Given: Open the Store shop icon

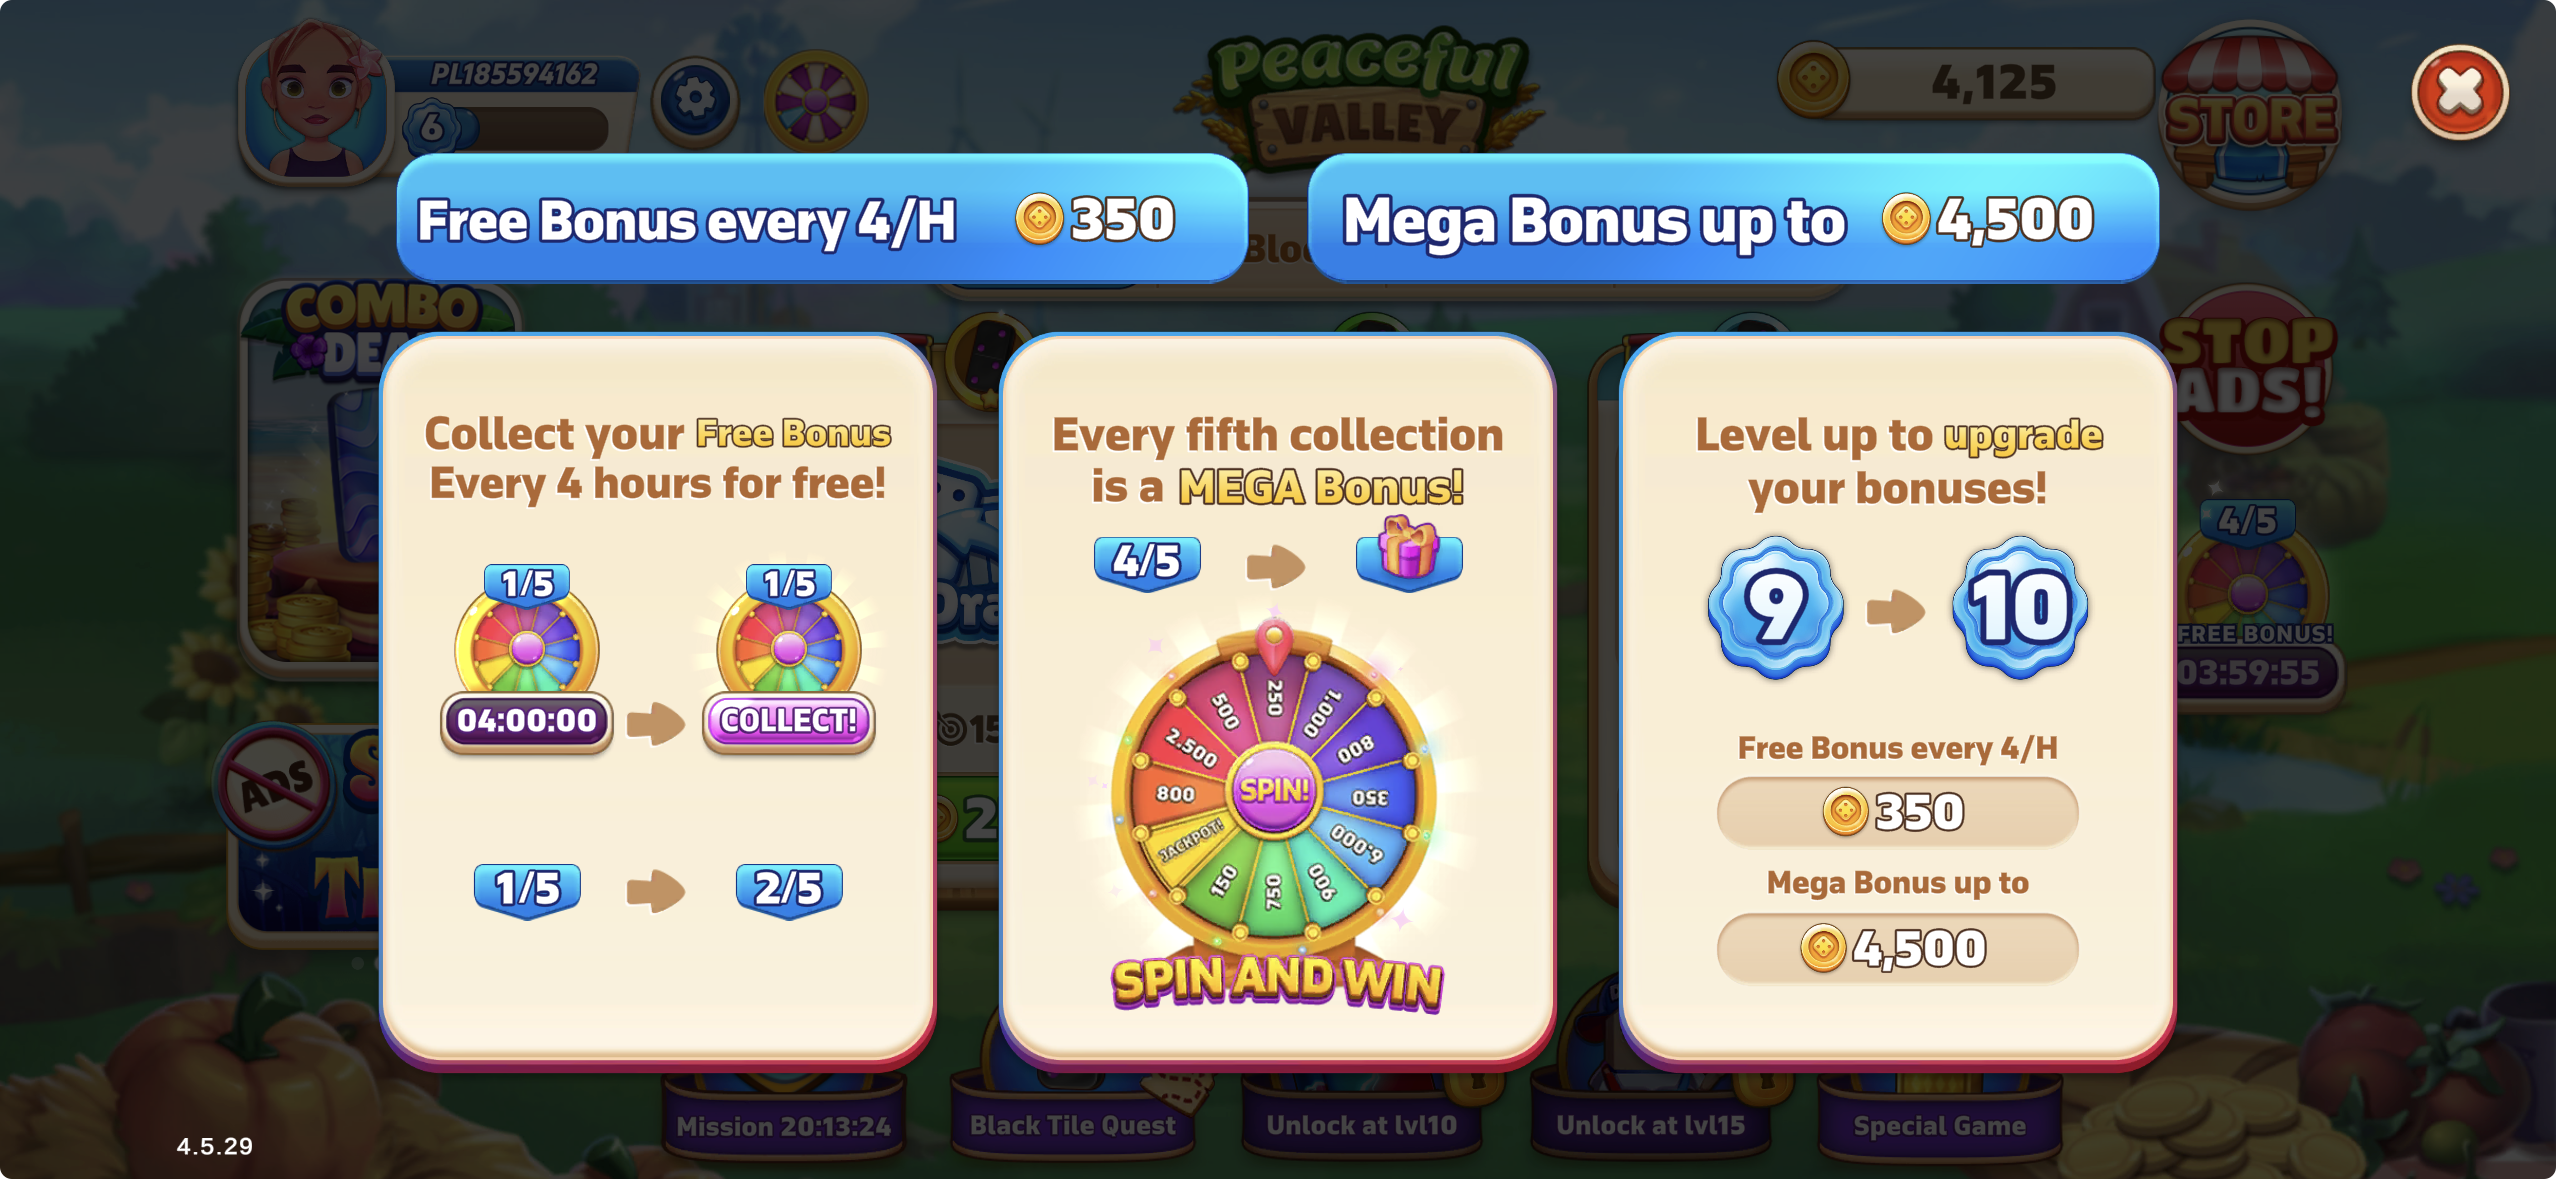Looking at the screenshot, I should click(2250, 113).
